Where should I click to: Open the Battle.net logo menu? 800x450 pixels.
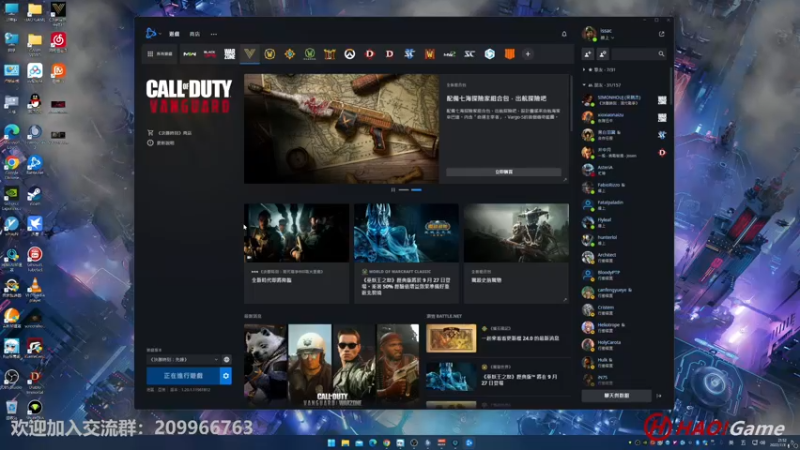152,34
